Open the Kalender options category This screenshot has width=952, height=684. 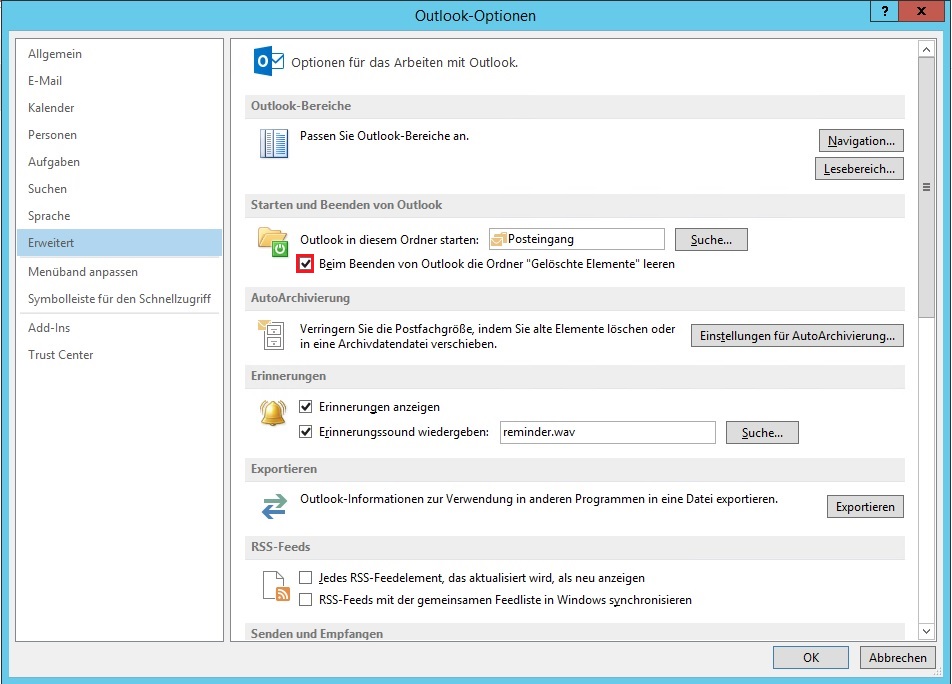click(x=119, y=108)
